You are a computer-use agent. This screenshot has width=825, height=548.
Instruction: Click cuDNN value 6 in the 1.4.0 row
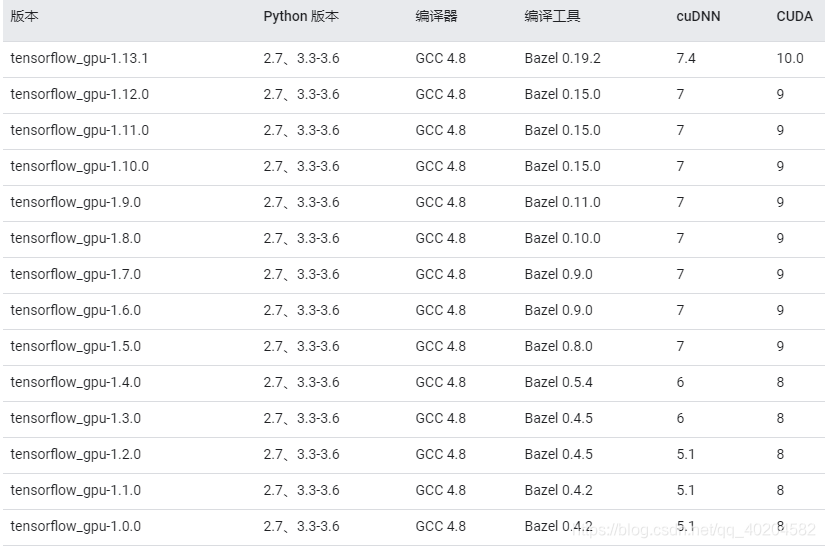tap(680, 382)
